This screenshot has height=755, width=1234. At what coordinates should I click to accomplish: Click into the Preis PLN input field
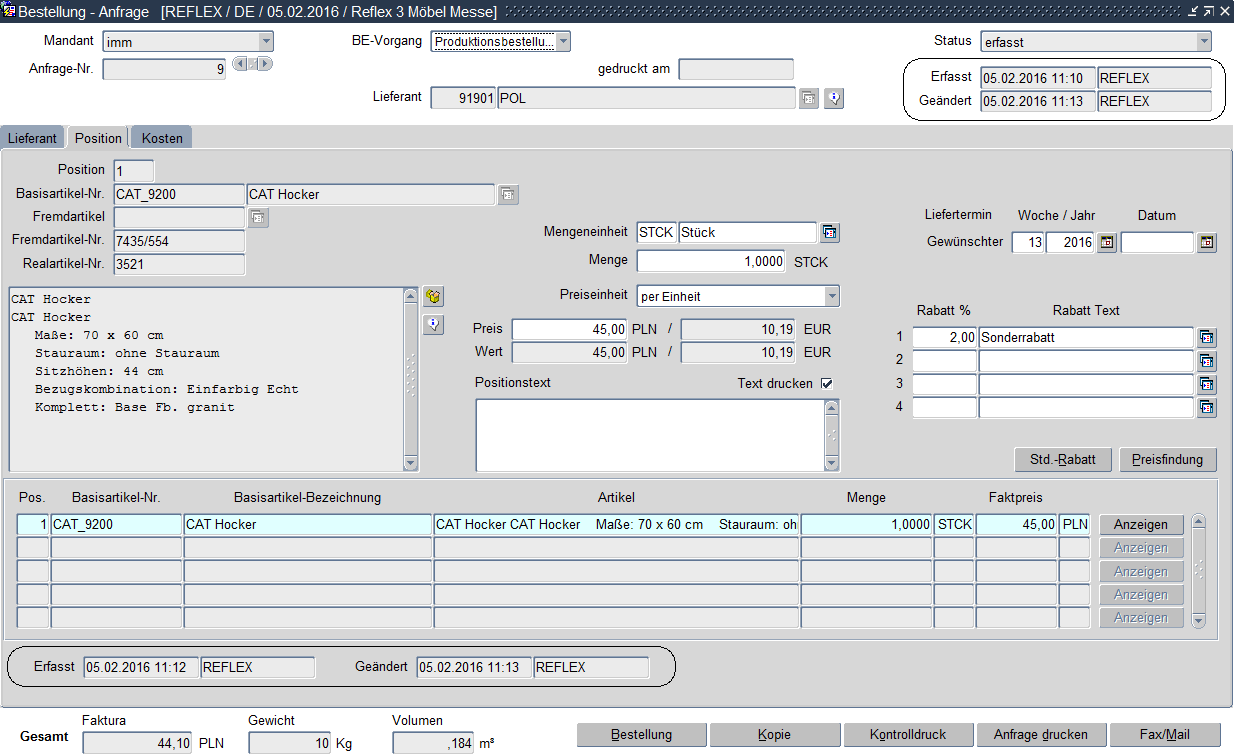tap(570, 330)
